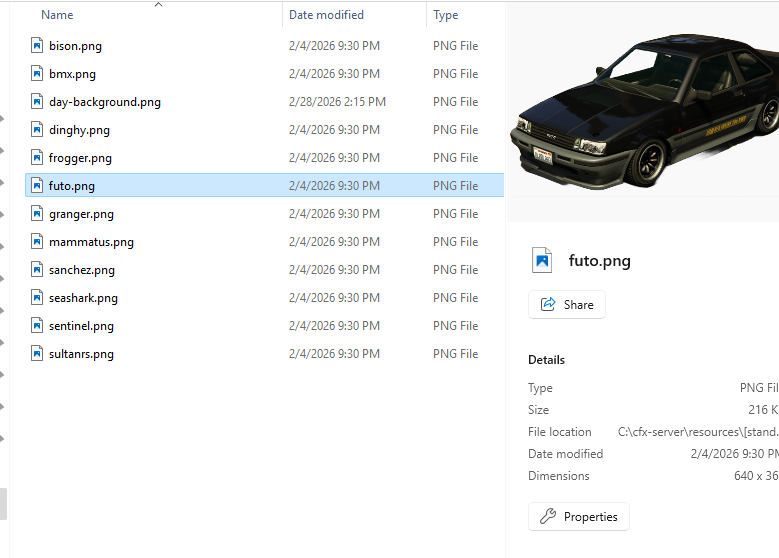The height and width of the screenshot is (558, 779).
Task: Click the frogger.png file icon
Action: pos(37,158)
